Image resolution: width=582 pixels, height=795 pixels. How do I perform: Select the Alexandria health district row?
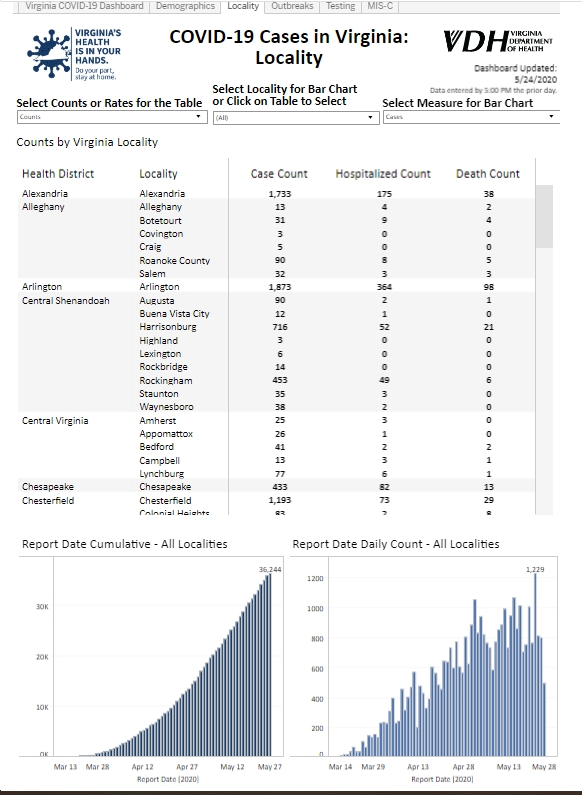(x=276, y=194)
